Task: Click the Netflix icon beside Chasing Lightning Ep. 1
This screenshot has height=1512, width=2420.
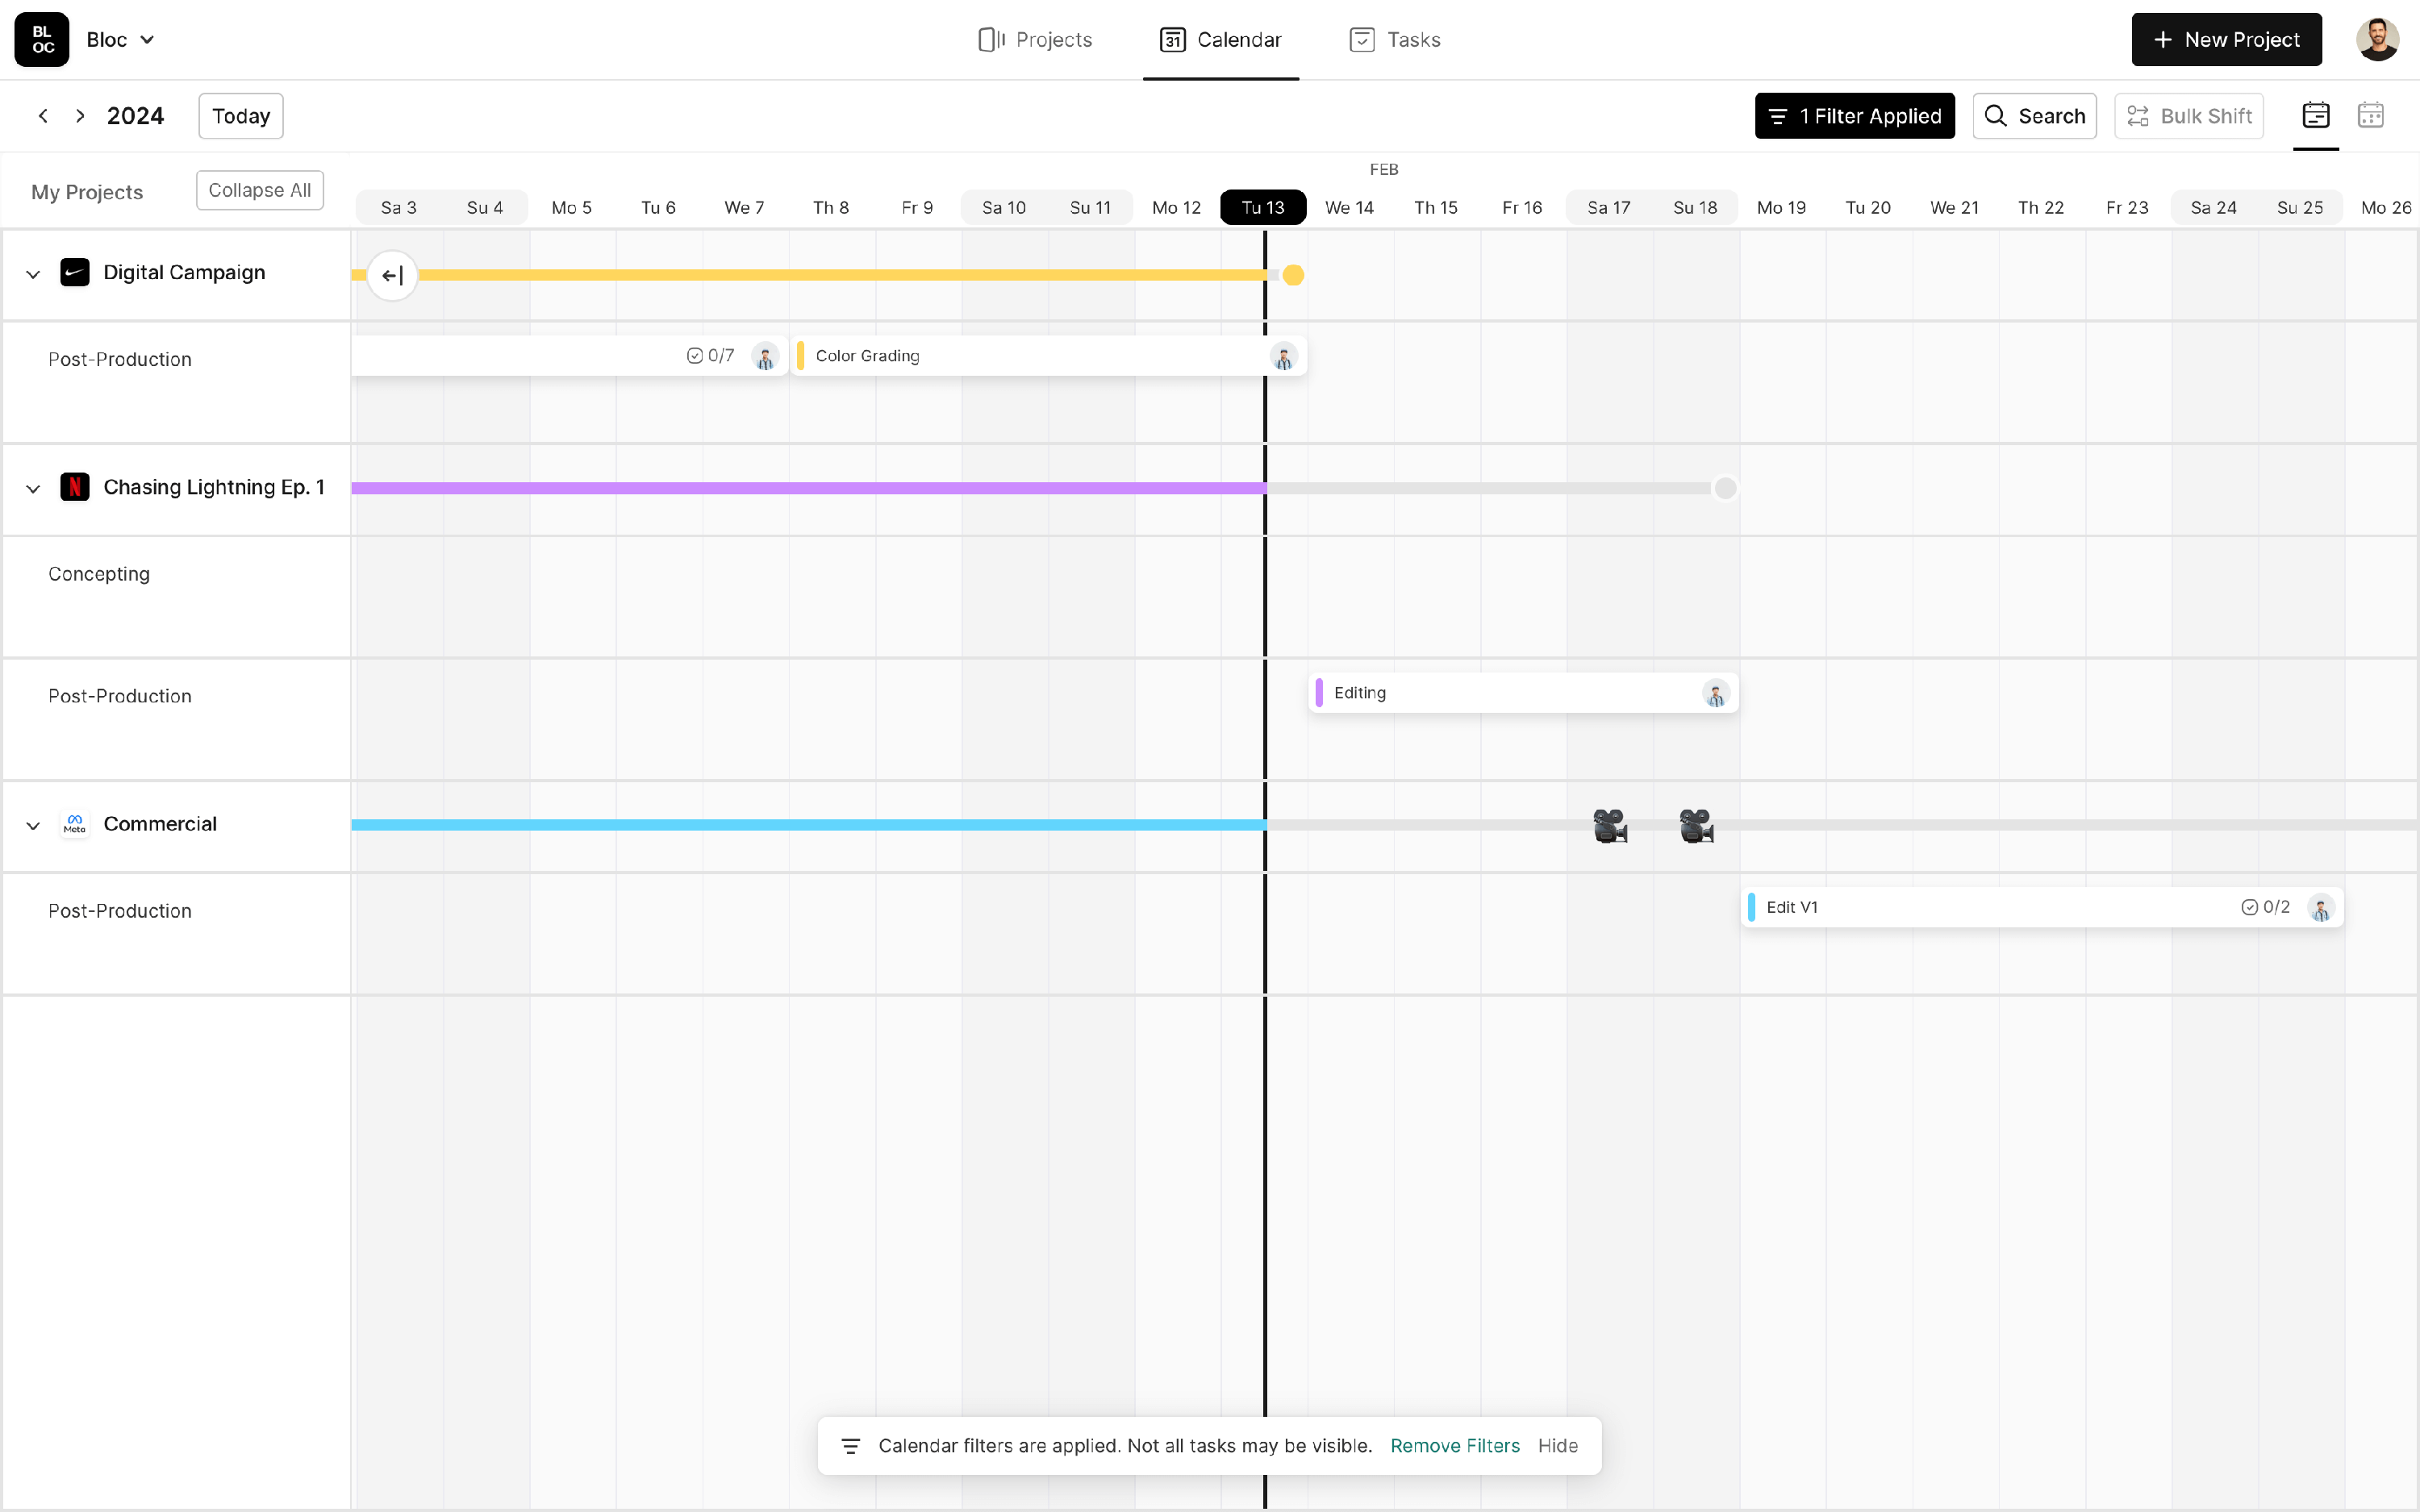Action: click(x=75, y=487)
